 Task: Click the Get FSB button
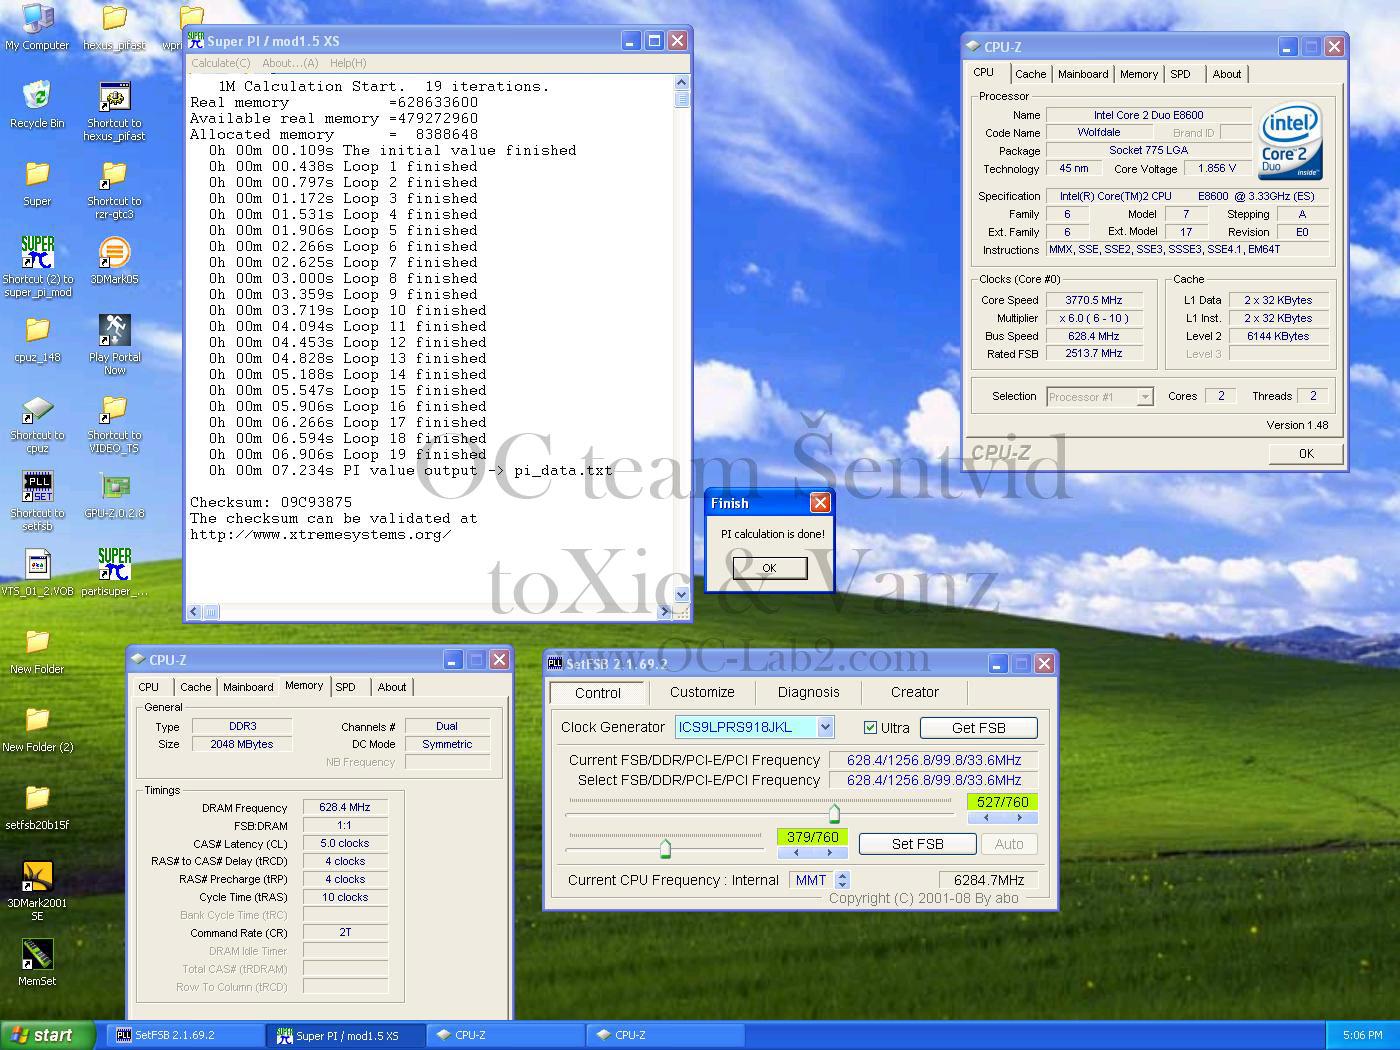(978, 728)
